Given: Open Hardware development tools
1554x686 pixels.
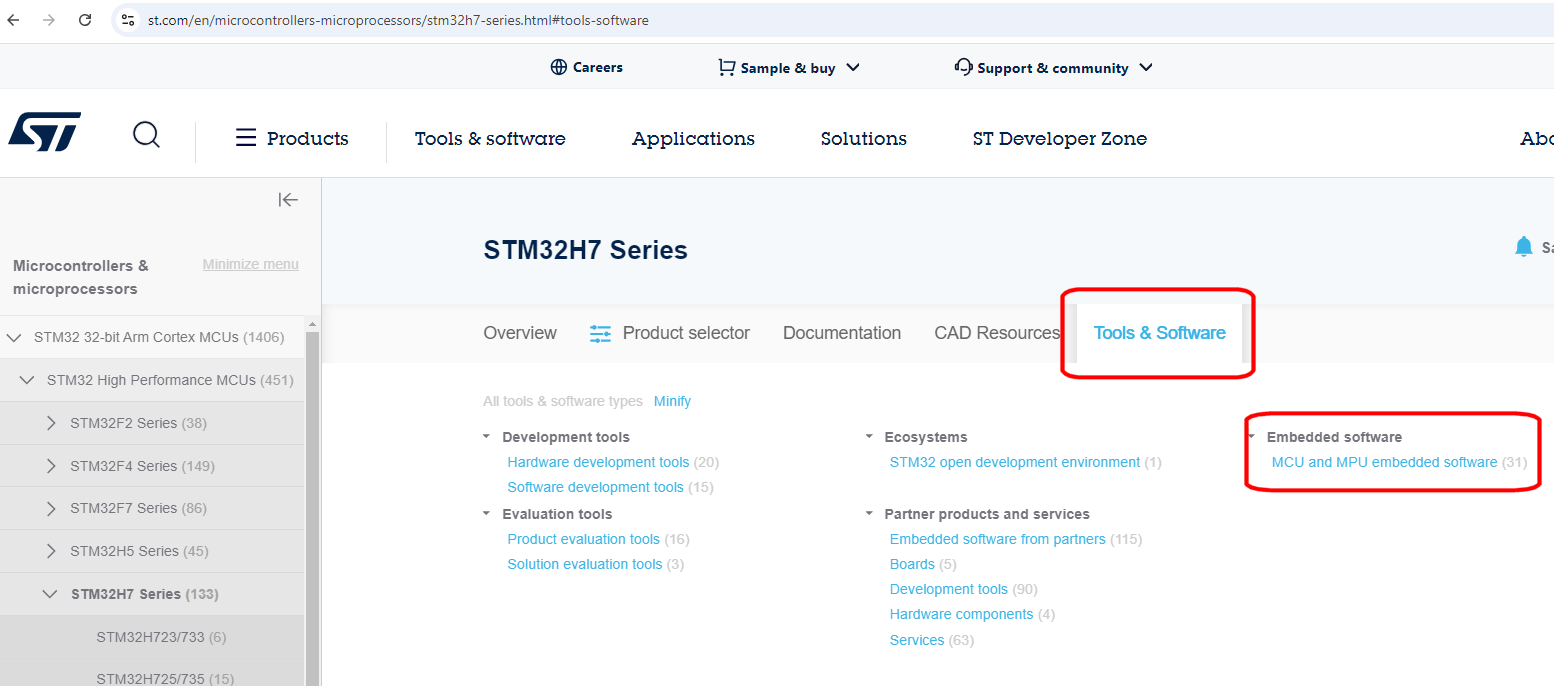Looking at the screenshot, I should (597, 462).
